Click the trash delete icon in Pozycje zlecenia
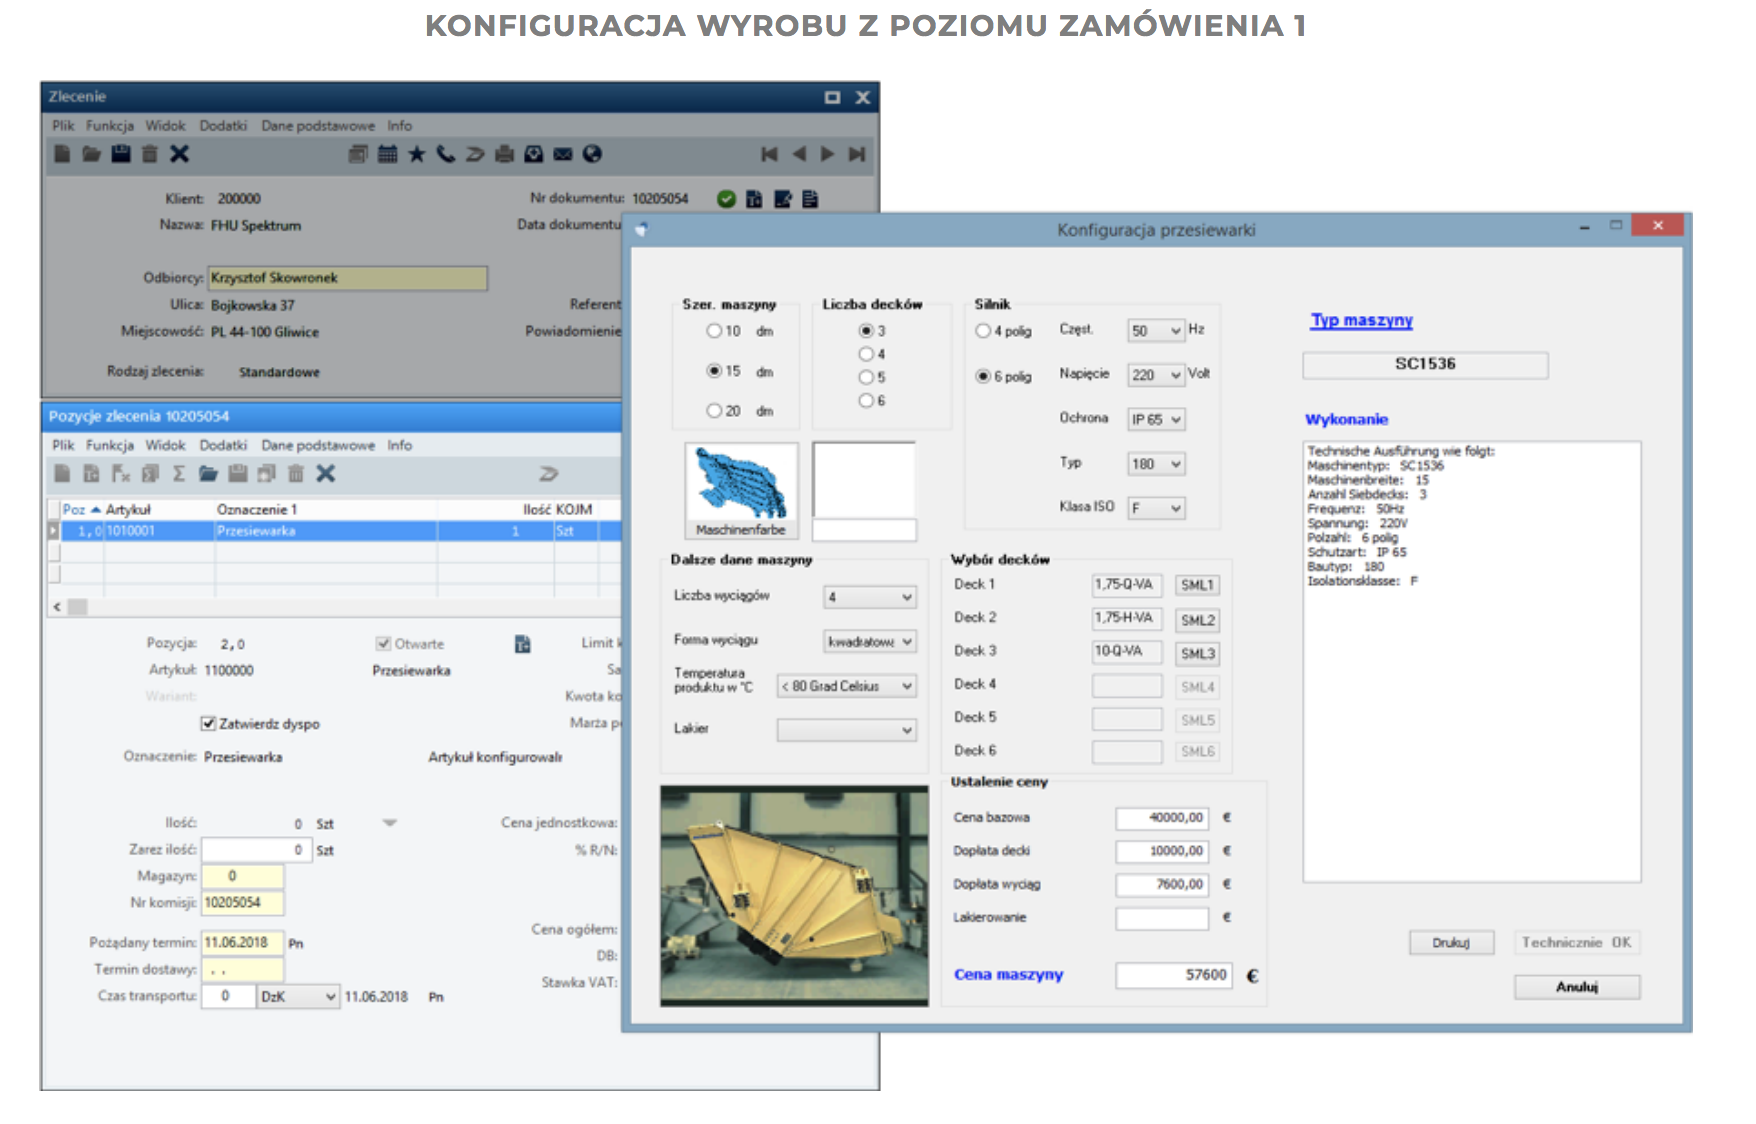 (294, 475)
